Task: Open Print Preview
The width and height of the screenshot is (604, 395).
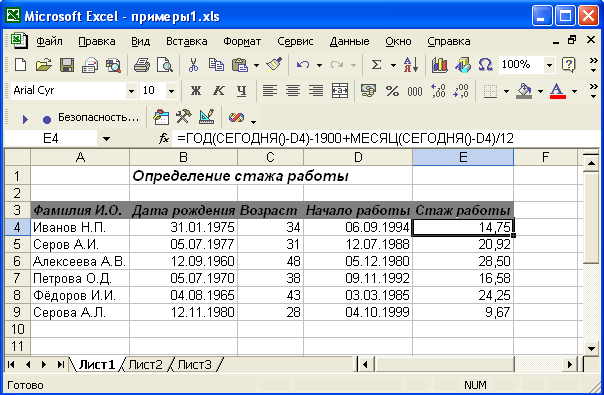Action: point(165,65)
